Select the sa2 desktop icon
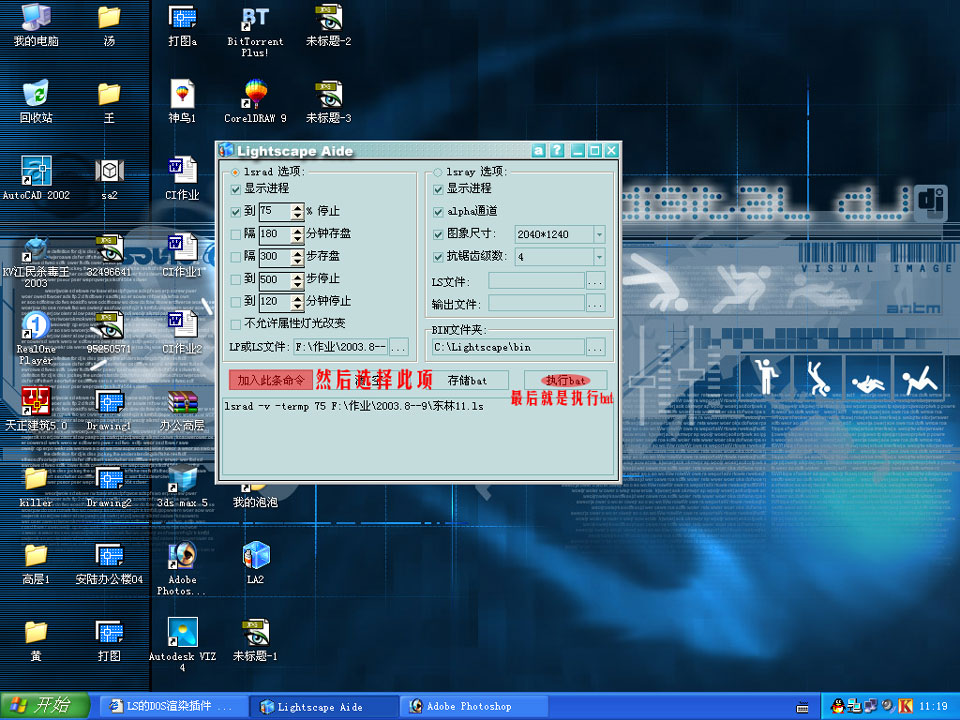Screen dimensions: 960x720 [x=109, y=178]
